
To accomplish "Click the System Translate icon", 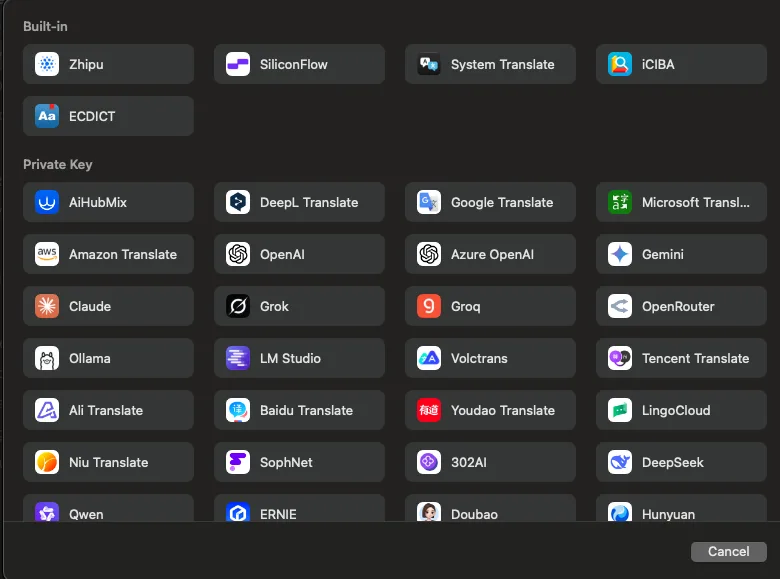I will (429, 64).
